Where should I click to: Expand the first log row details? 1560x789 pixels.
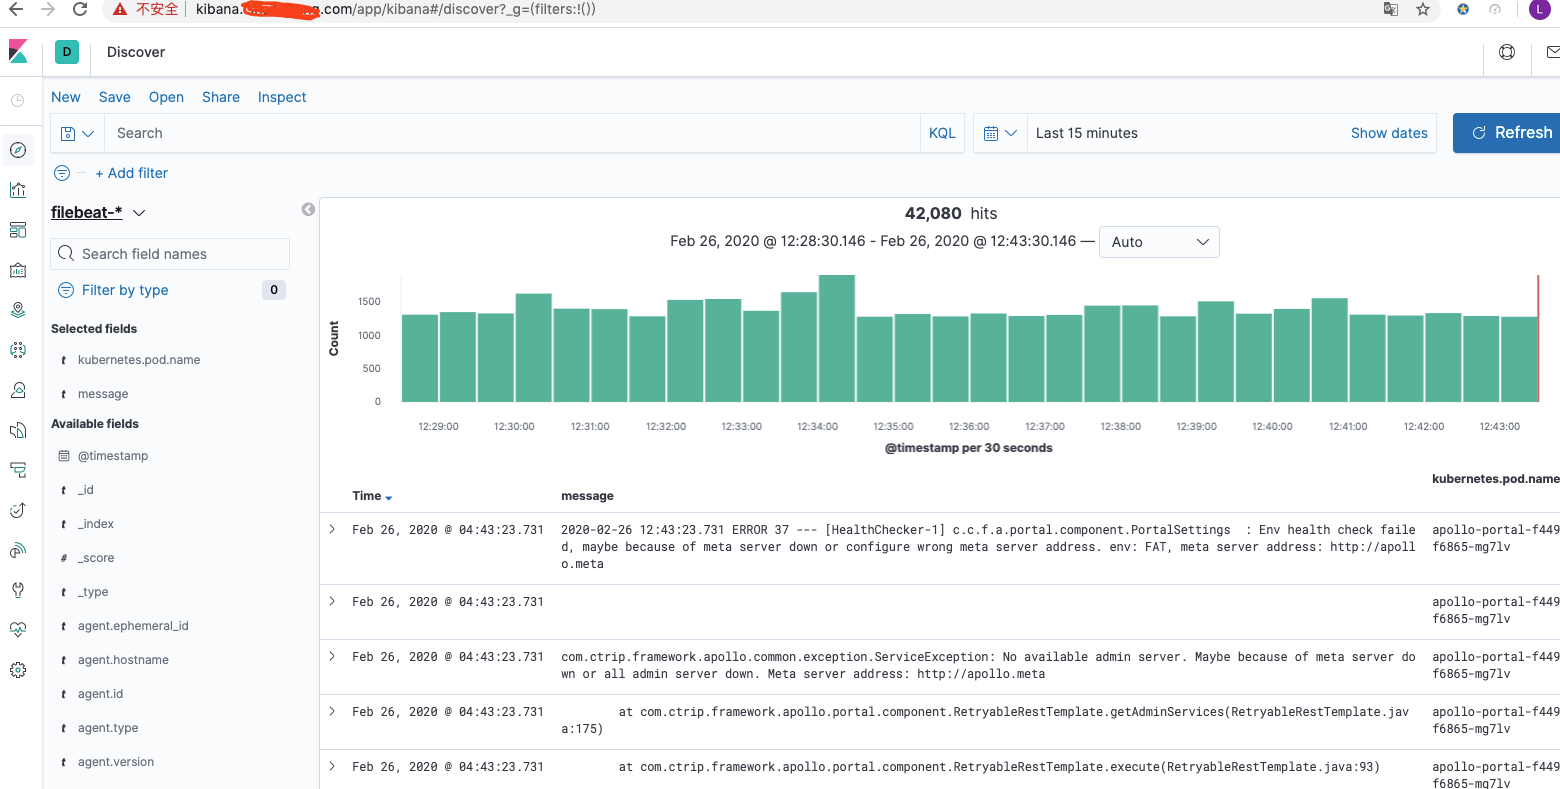tap(333, 530)
